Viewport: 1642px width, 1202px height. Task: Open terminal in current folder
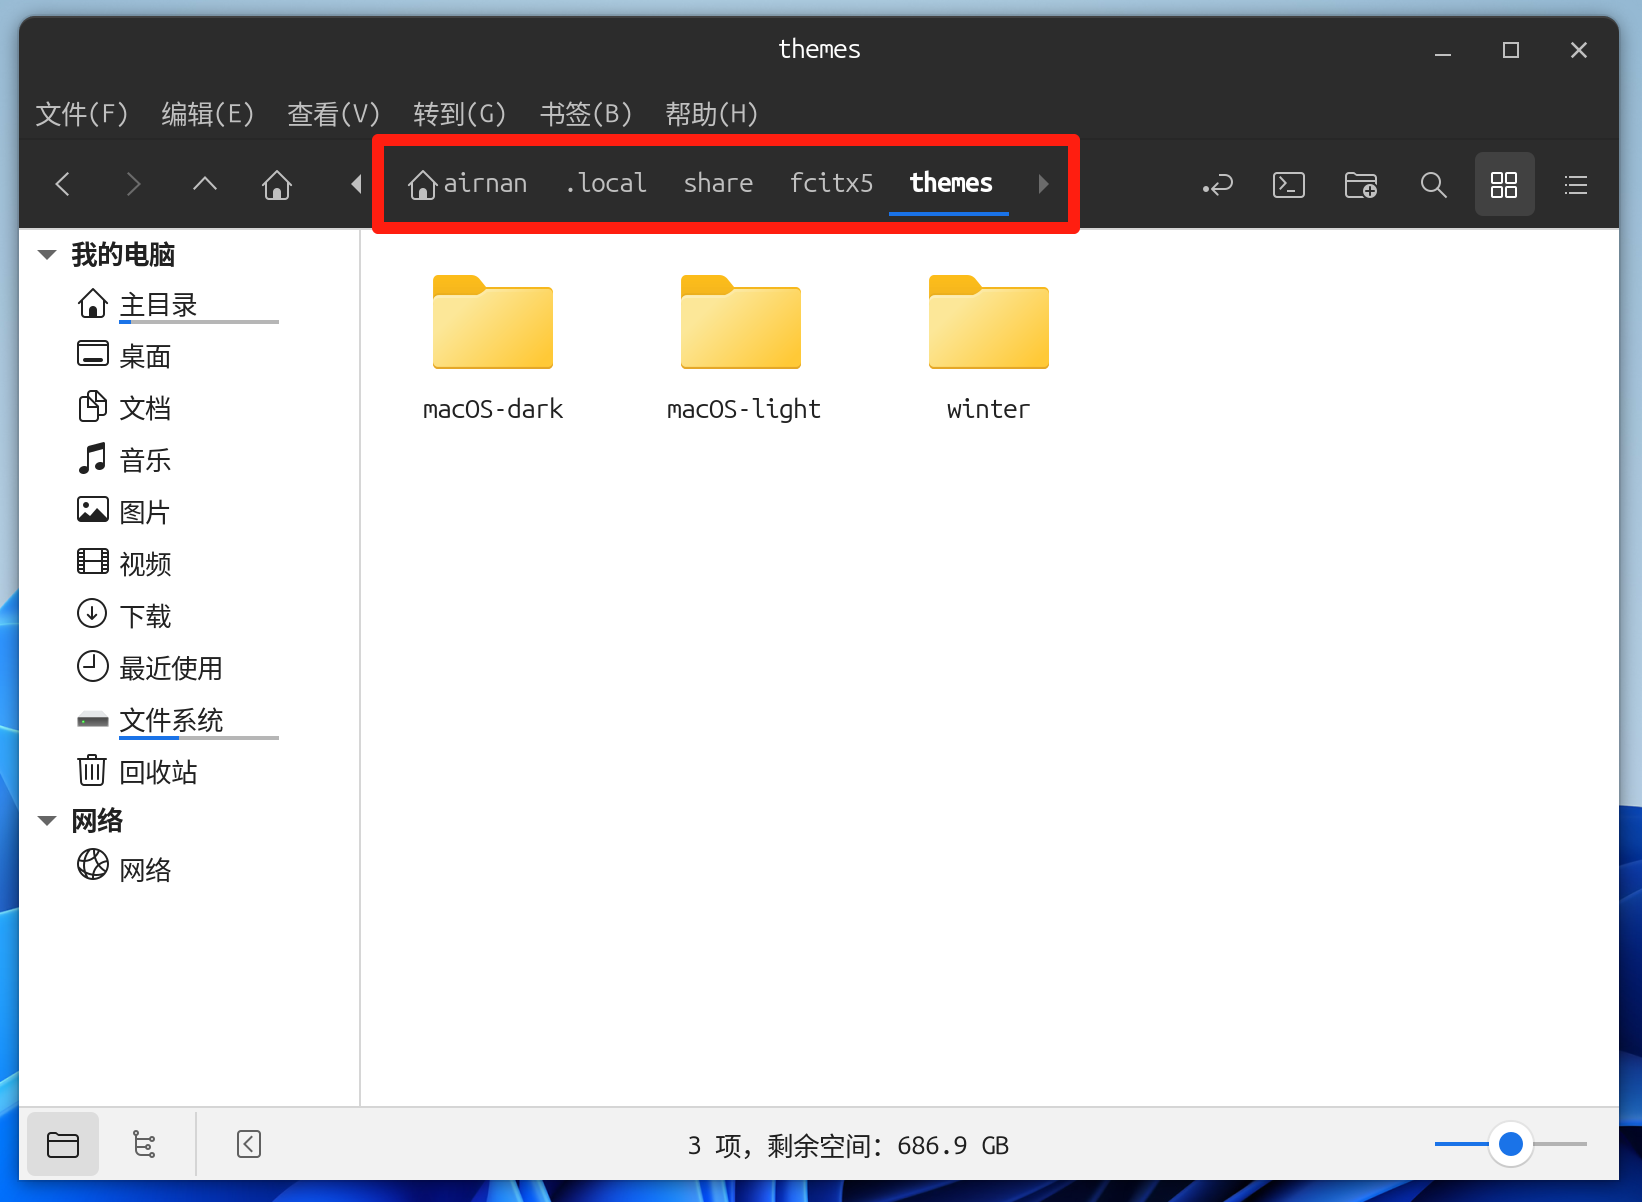click(1288, 185)
